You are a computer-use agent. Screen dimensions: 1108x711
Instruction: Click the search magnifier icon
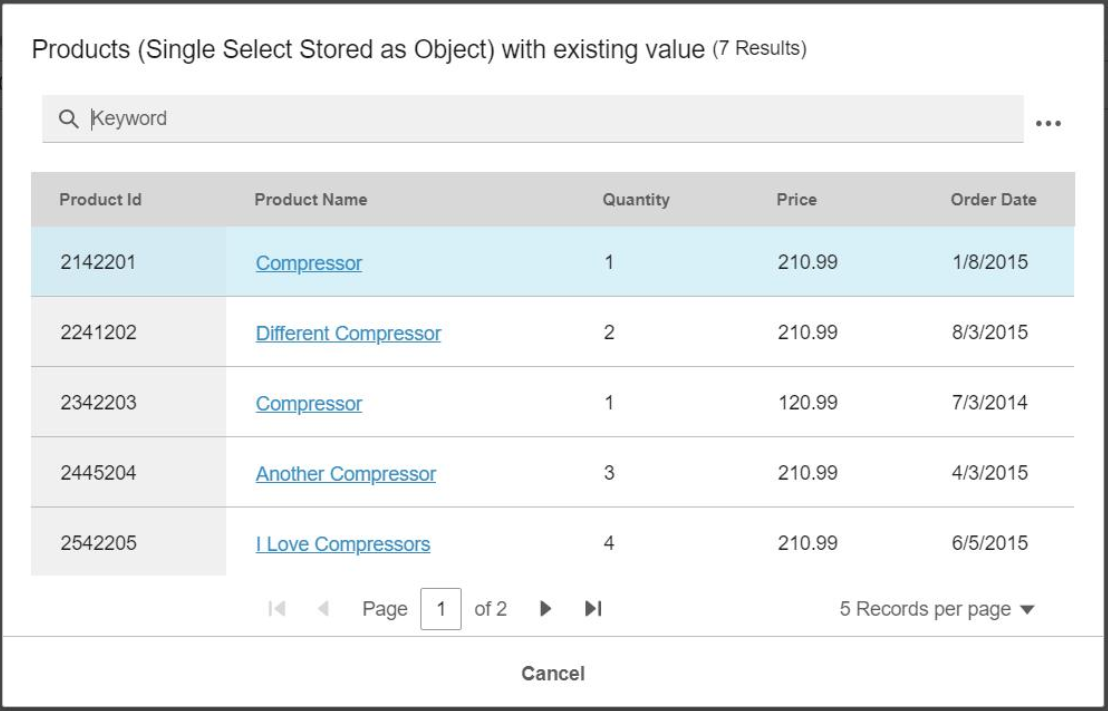(x=68, y=119)
